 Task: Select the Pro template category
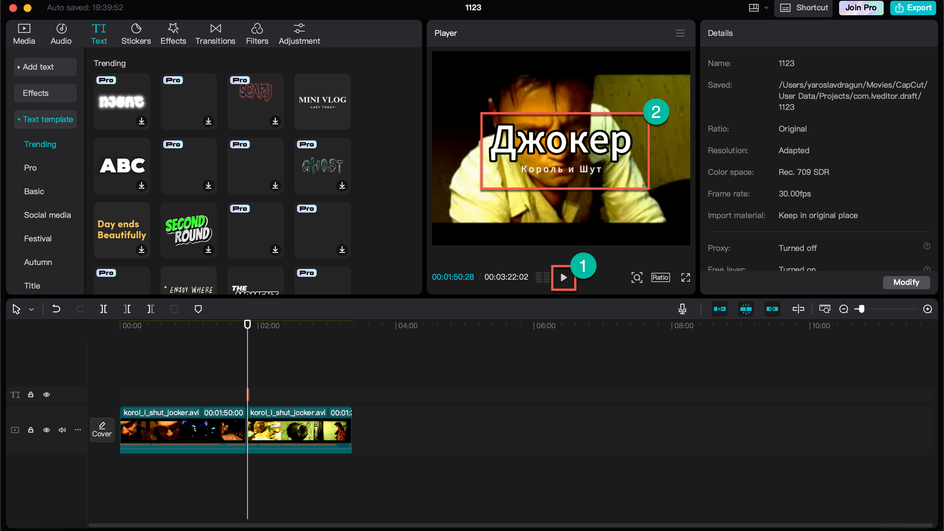(x=30, y=167)
